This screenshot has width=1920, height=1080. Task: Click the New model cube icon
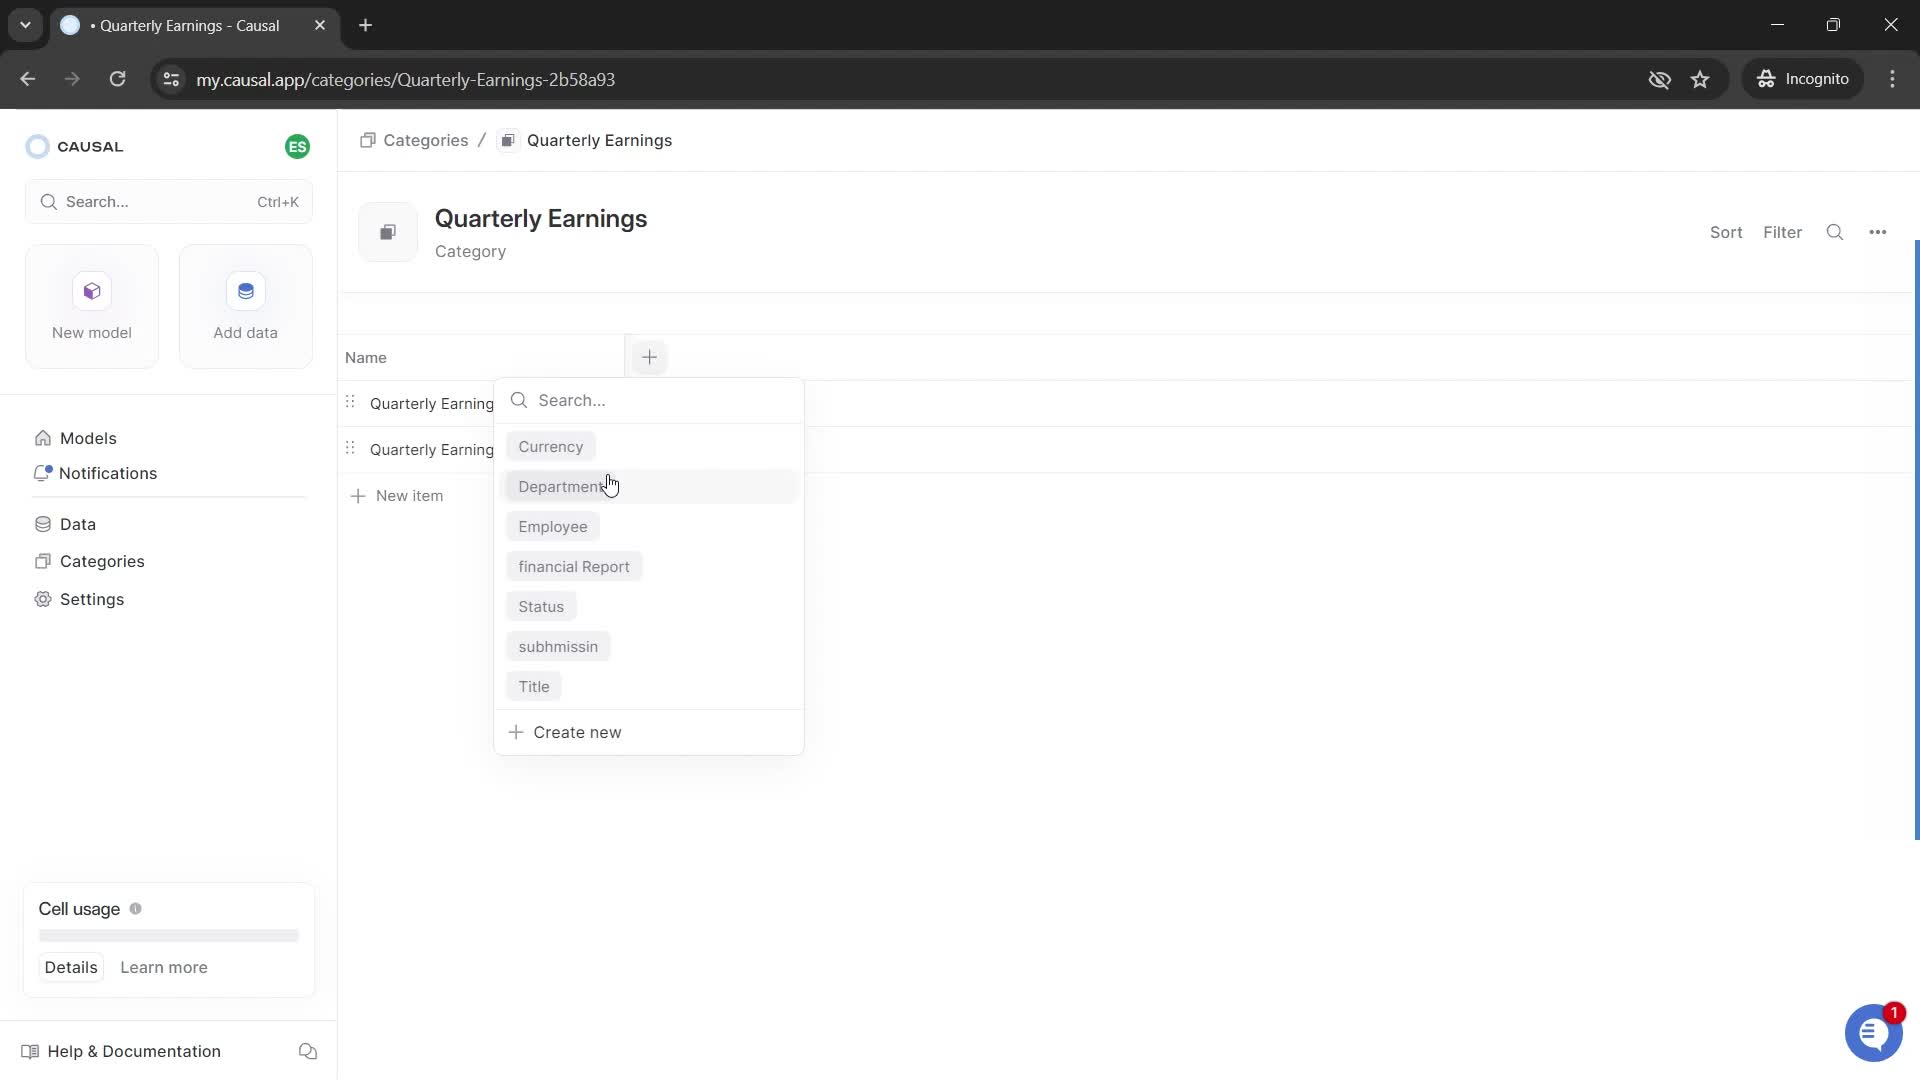(92, 291)
